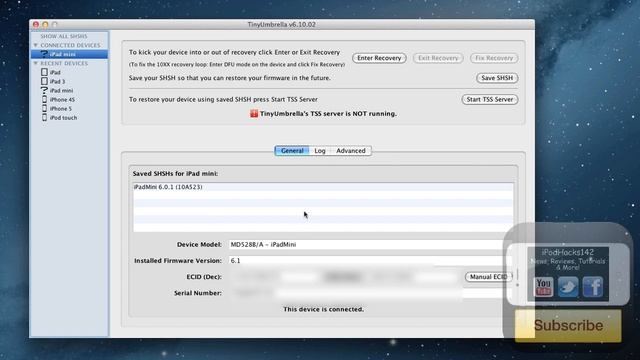The width and height of the screenshot is (640, 360).
Task: Collapse the Connected Devices section
Action: click(36, 45)
